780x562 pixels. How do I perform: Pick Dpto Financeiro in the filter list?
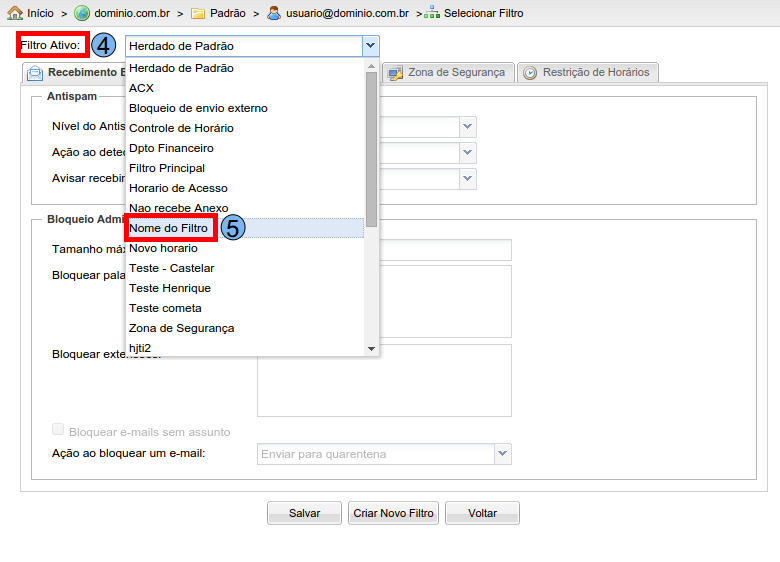click(x=171, y=148)
